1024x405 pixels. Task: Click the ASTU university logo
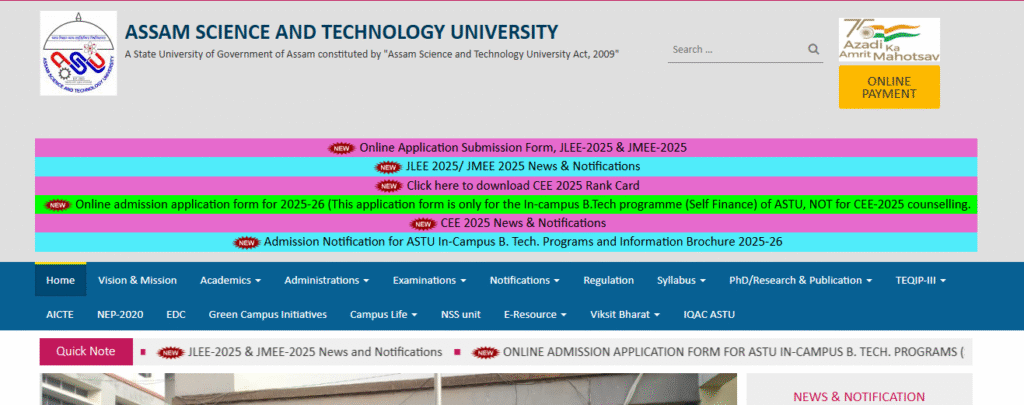[78, 53]
